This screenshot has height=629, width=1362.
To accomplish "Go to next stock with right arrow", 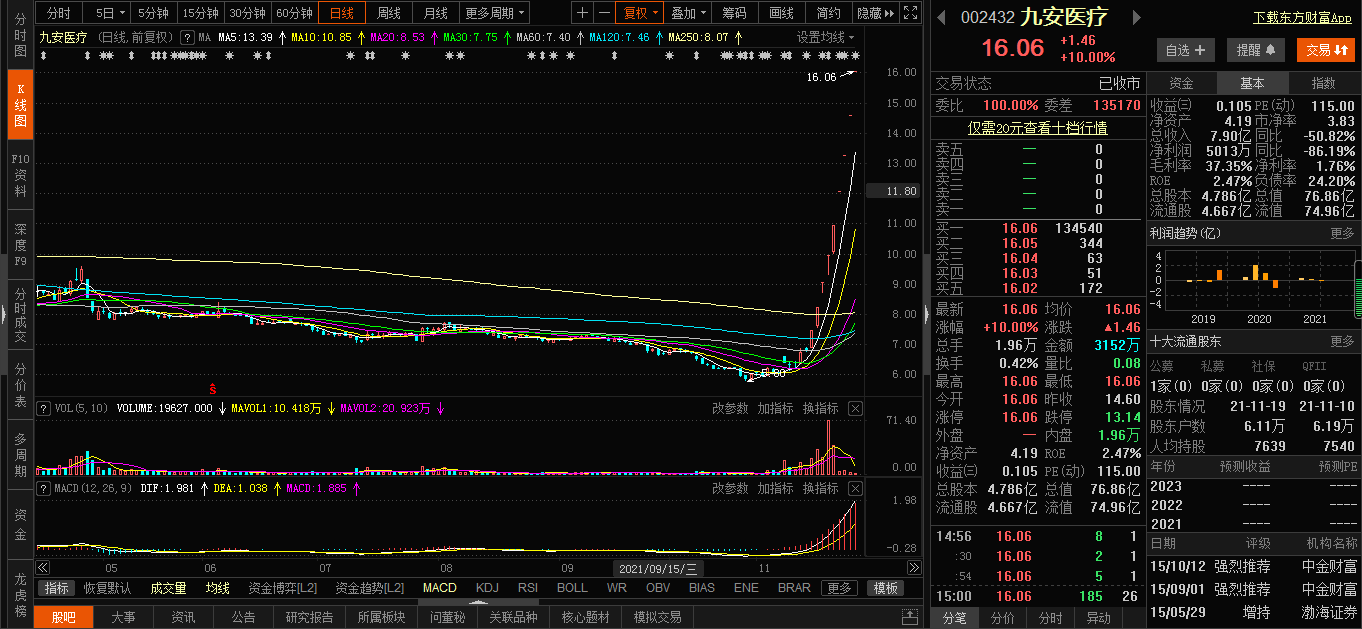I will click(x=1136, y=17).
